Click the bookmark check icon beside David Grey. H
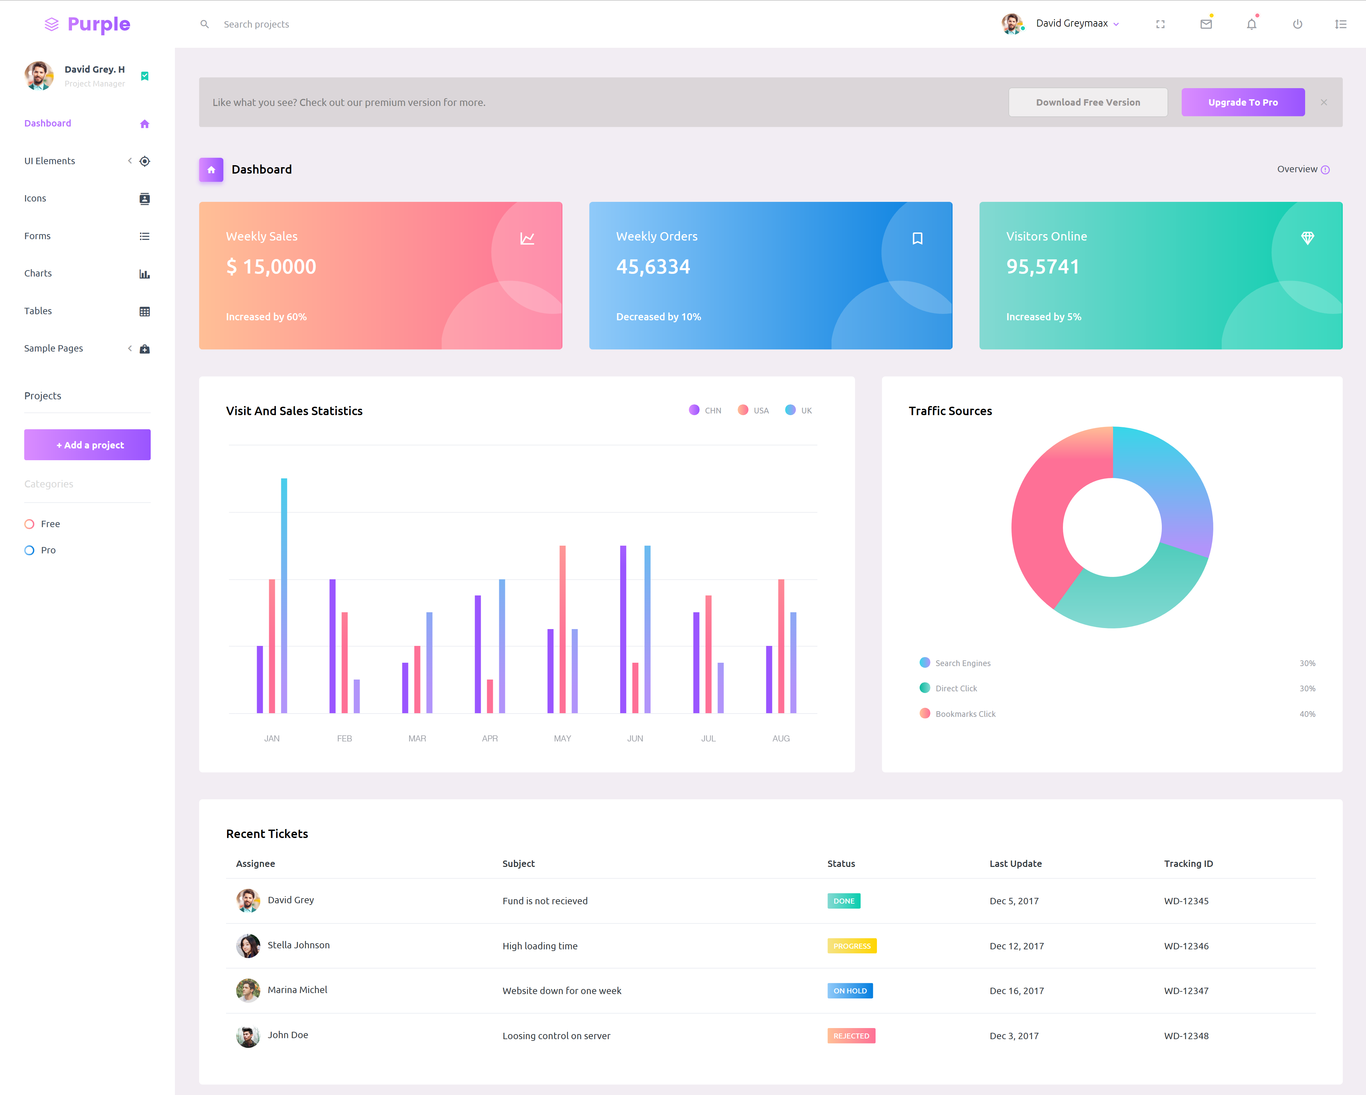Screen dimensions: 1366x1095 (x=145, y=76)
